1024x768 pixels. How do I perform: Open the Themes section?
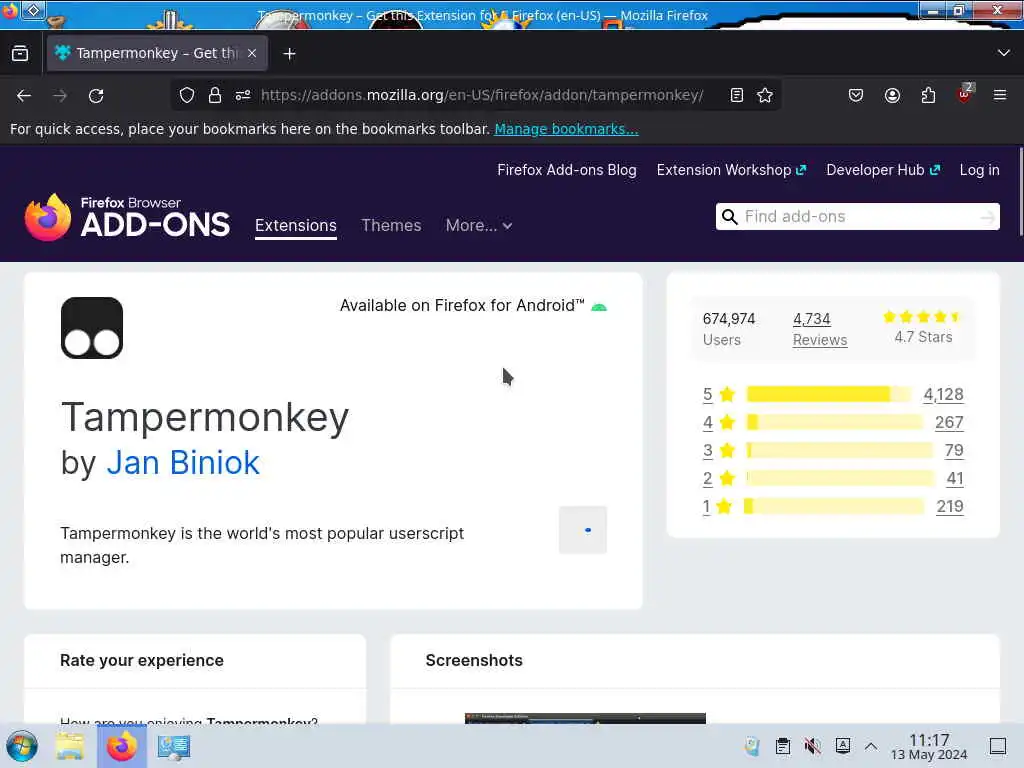pos(391,225)
